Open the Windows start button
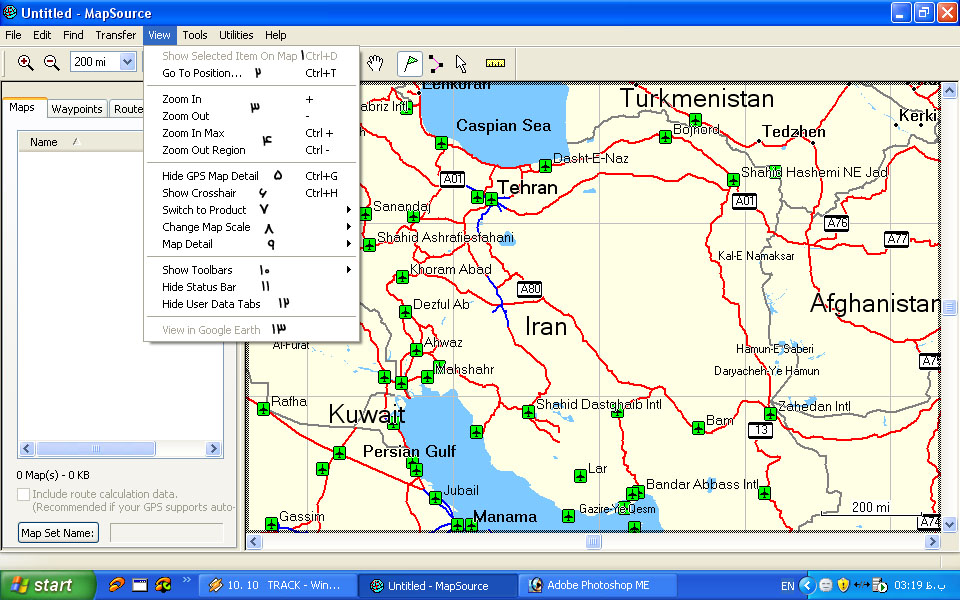Viewport: 960px width, 600px height. point(40,585)
